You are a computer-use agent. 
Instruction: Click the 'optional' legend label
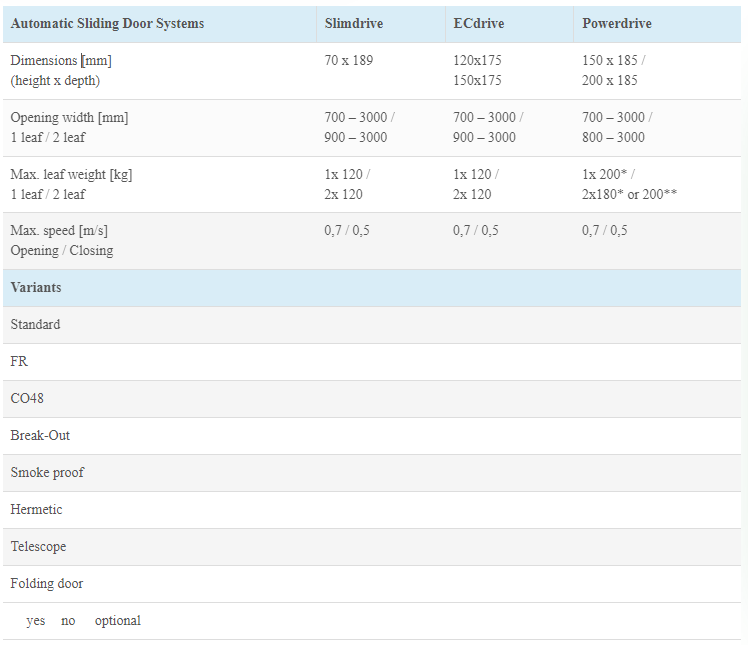coord(118,621)
